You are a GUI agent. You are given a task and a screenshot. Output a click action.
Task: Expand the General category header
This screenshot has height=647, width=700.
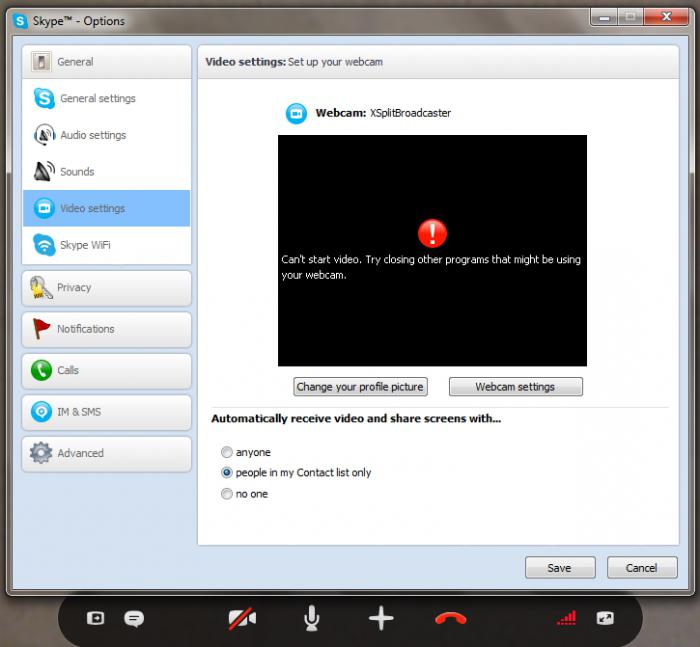point(106,62)
